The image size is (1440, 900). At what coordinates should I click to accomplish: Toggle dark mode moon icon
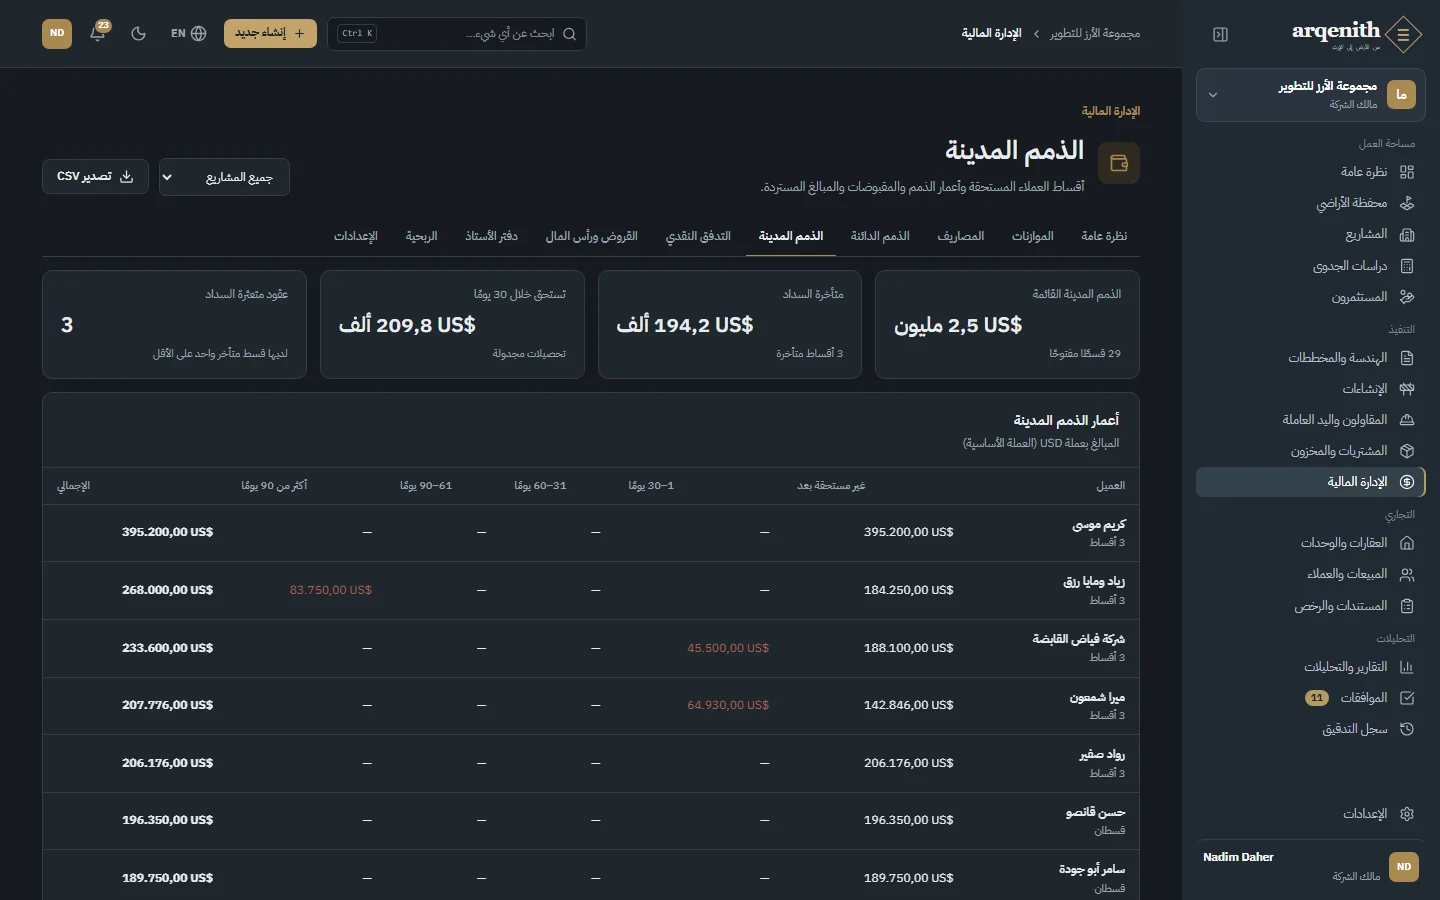click(x=139, y=33)
